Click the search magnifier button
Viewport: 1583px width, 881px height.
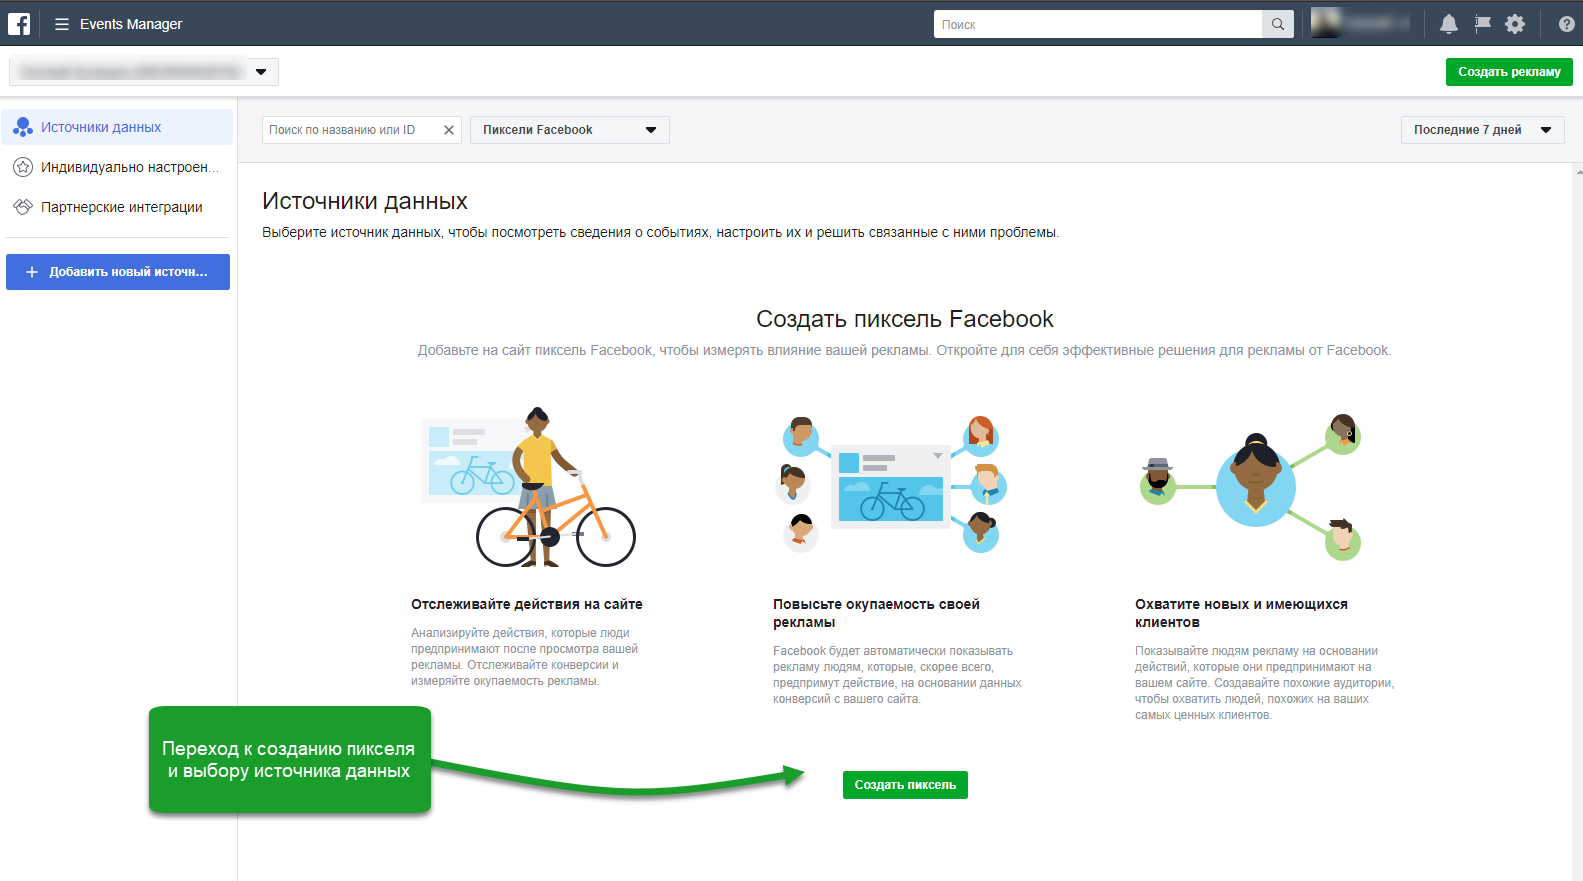click(x=1278, y=24)
